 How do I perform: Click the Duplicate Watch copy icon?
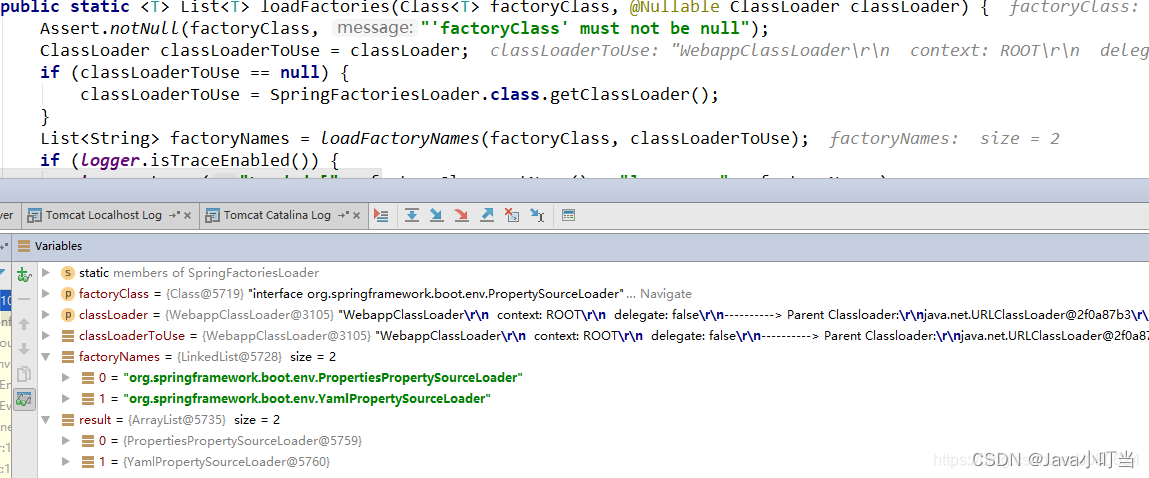coord(24,374)
